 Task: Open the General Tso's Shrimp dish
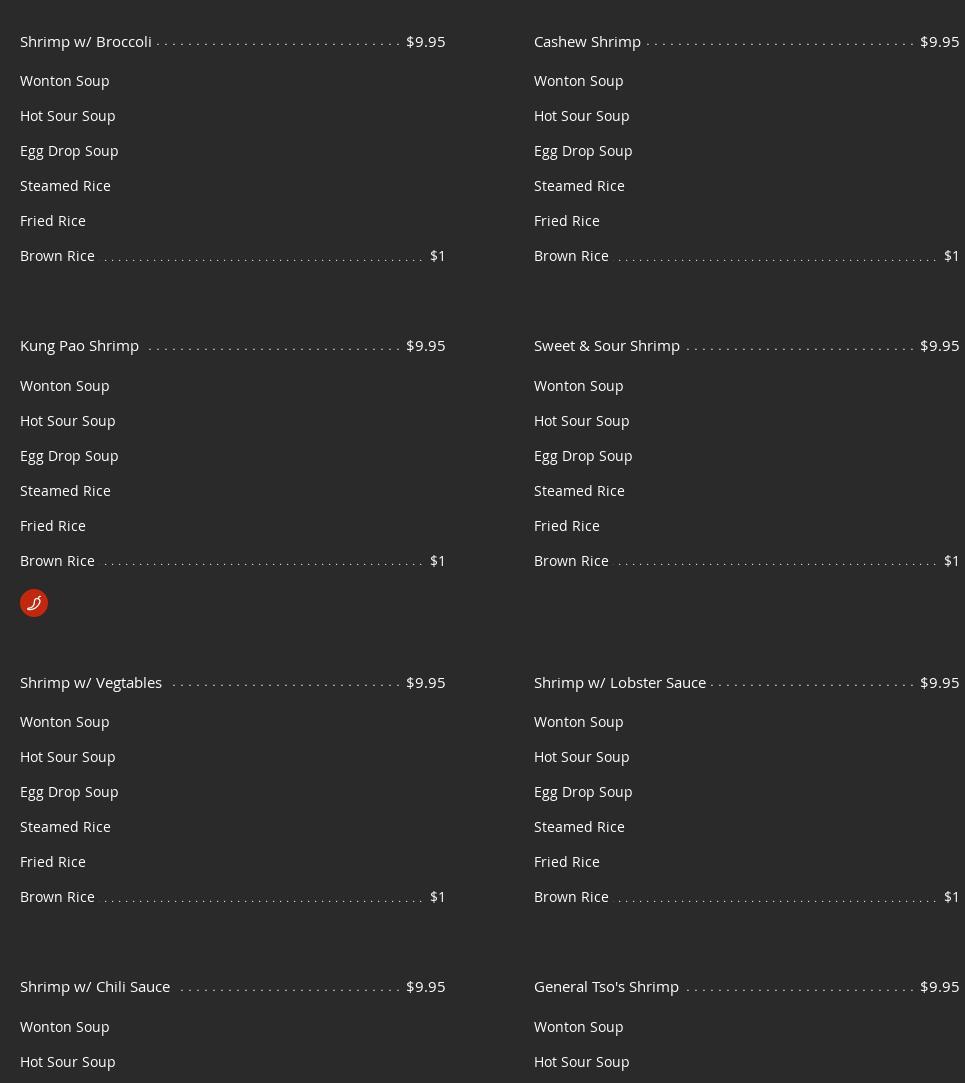coord(606,987)
